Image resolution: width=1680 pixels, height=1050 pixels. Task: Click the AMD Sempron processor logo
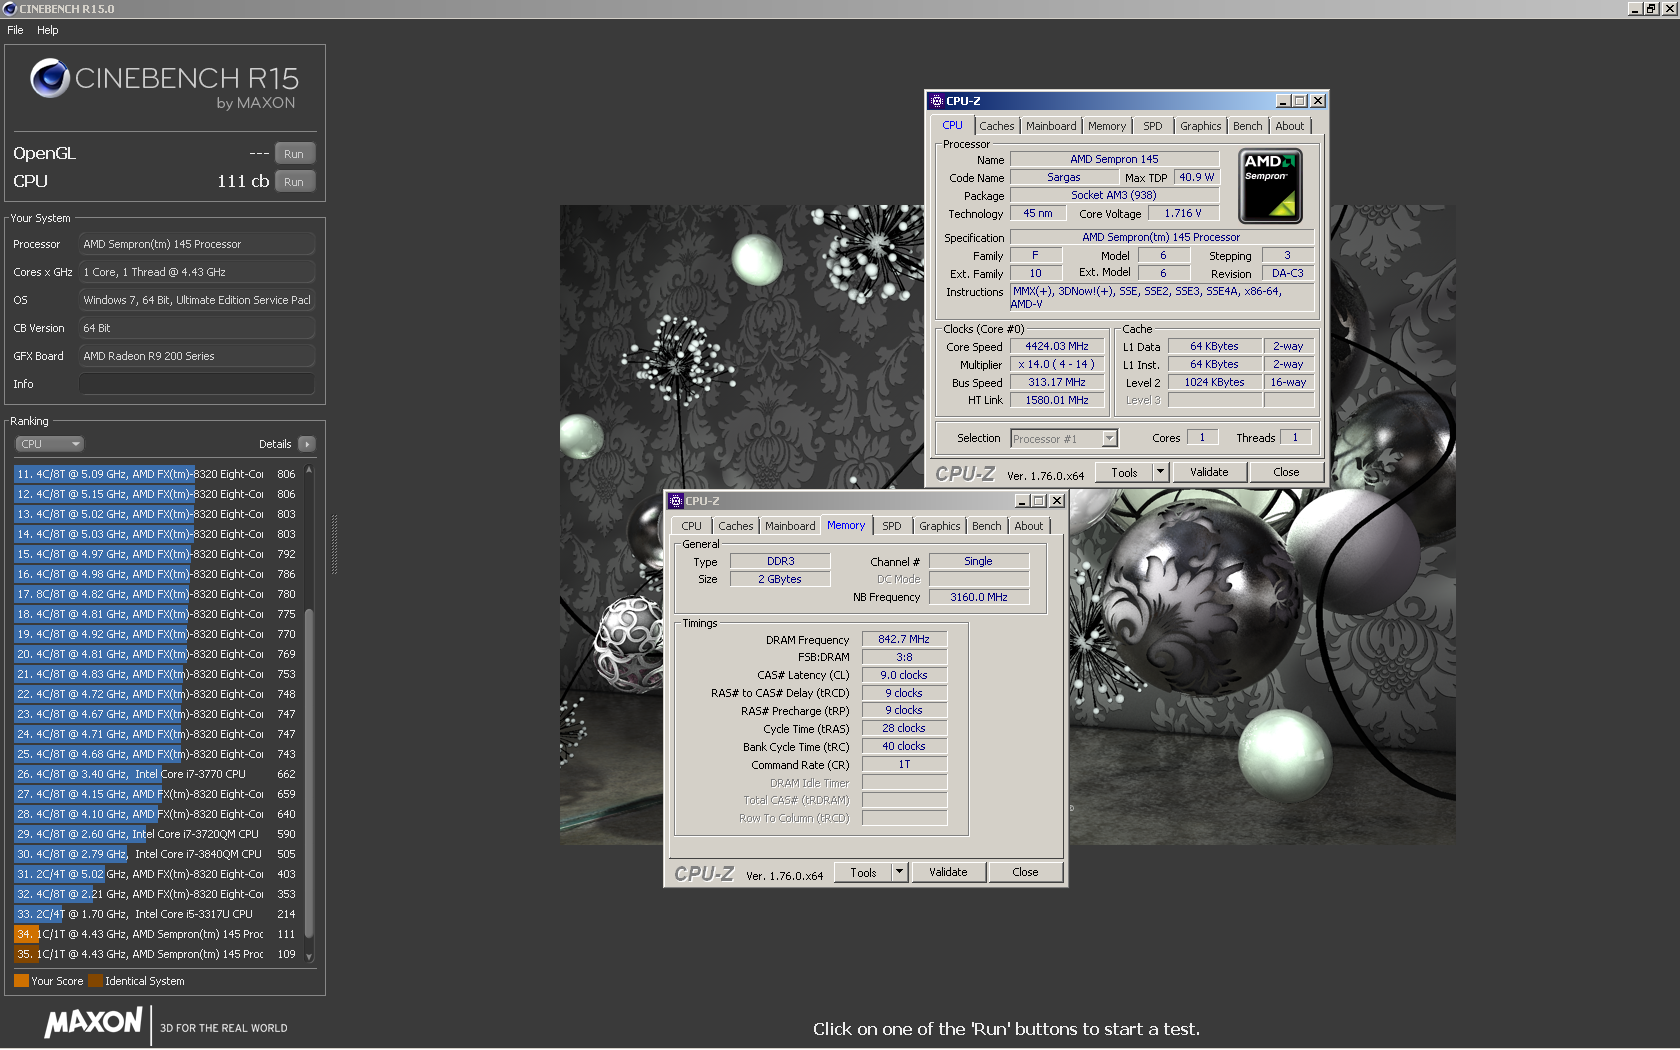1270,186
